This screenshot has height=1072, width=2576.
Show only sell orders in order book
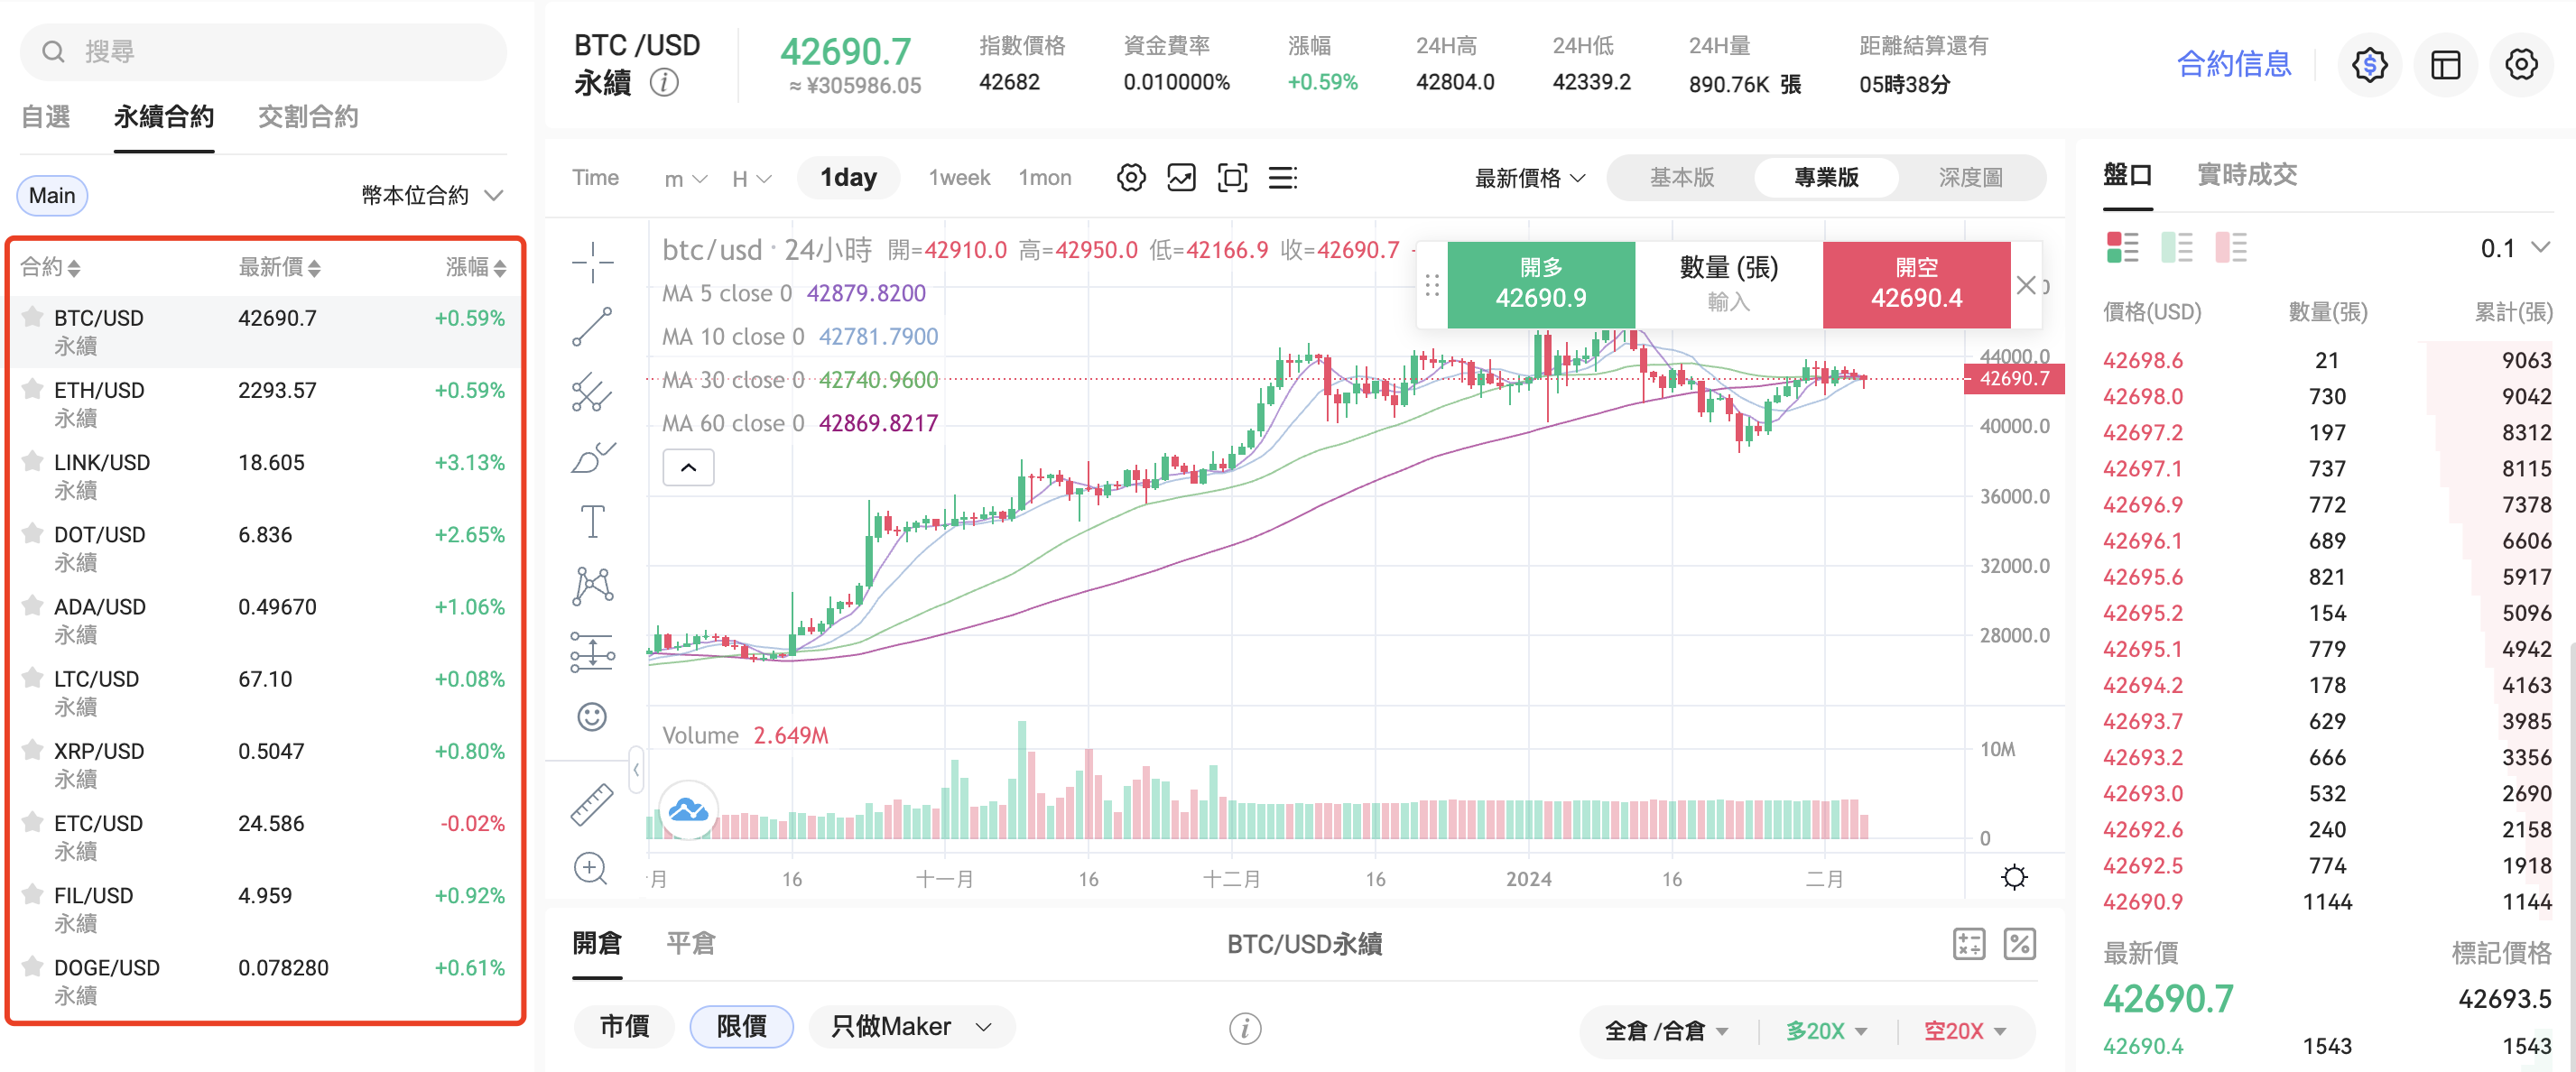[2230, 247]
